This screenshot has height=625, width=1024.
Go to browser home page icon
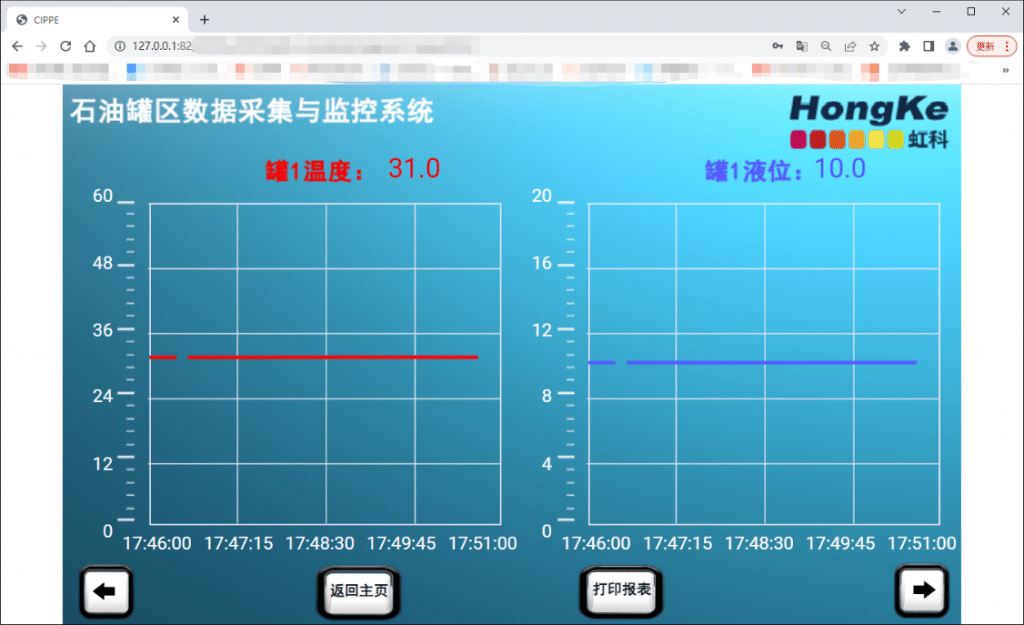(x=89, y=46)
